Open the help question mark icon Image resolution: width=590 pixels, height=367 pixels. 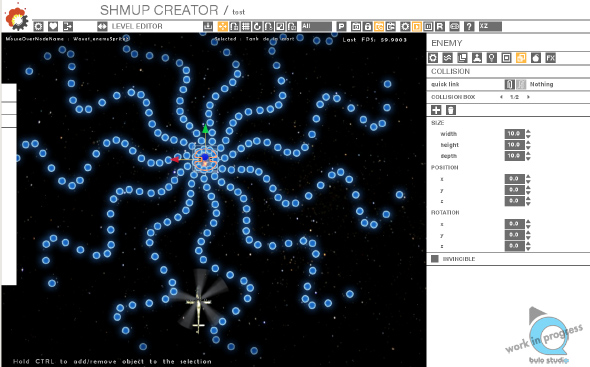(469, 26)
